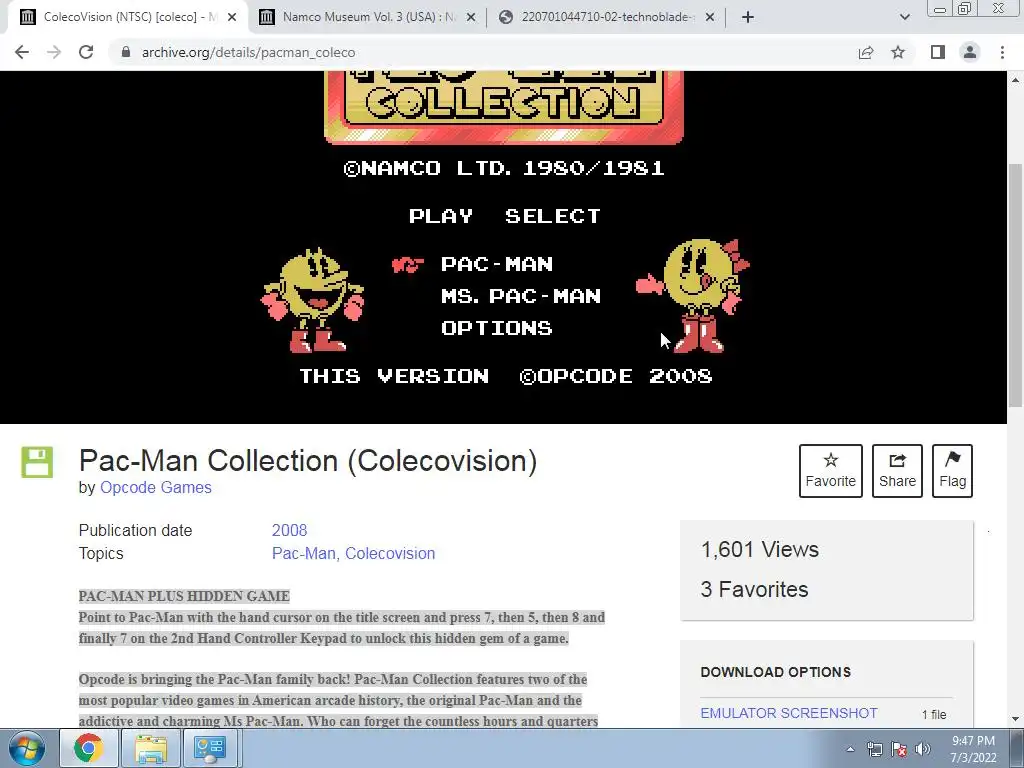Click the Action Center flag tray icon
This screenshot has height=768, width=1024.
(899, 749)
